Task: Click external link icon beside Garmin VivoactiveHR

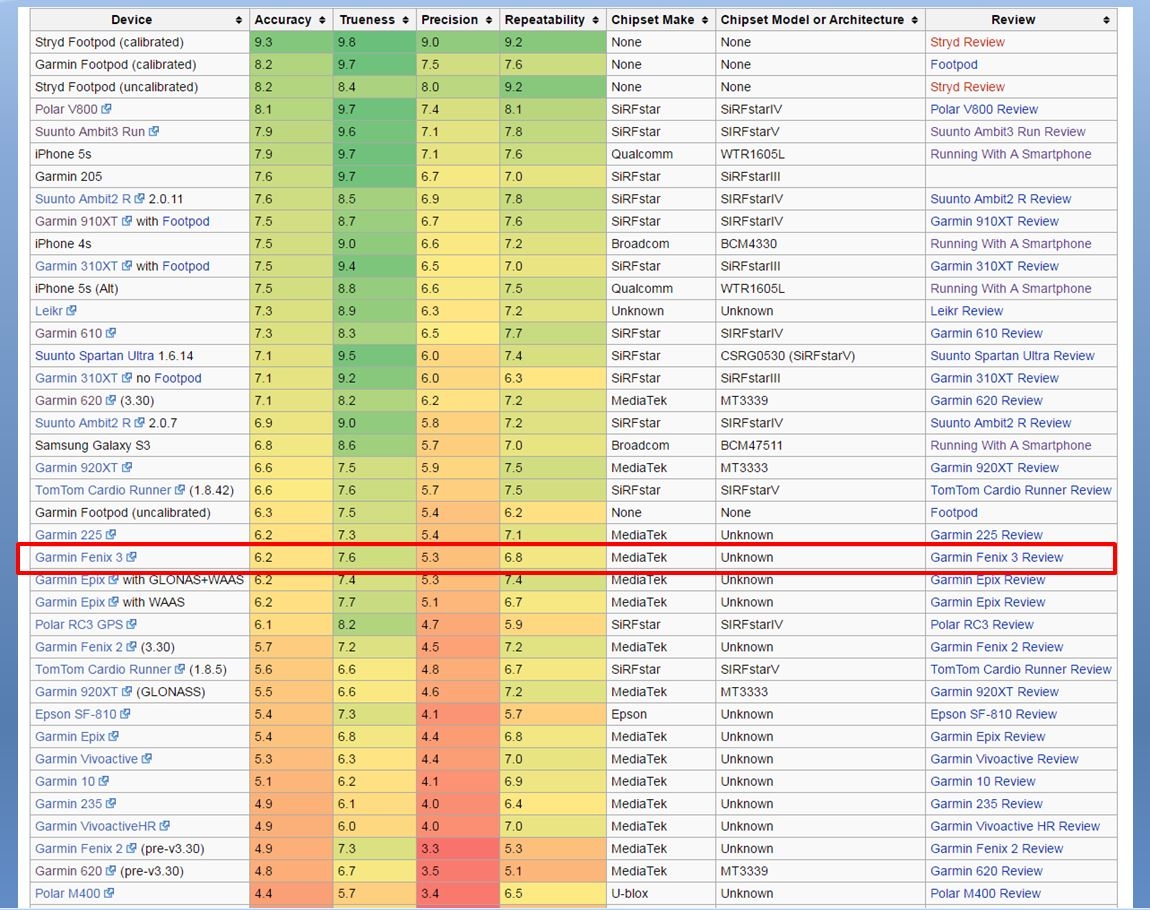Action: click(164, 826)
